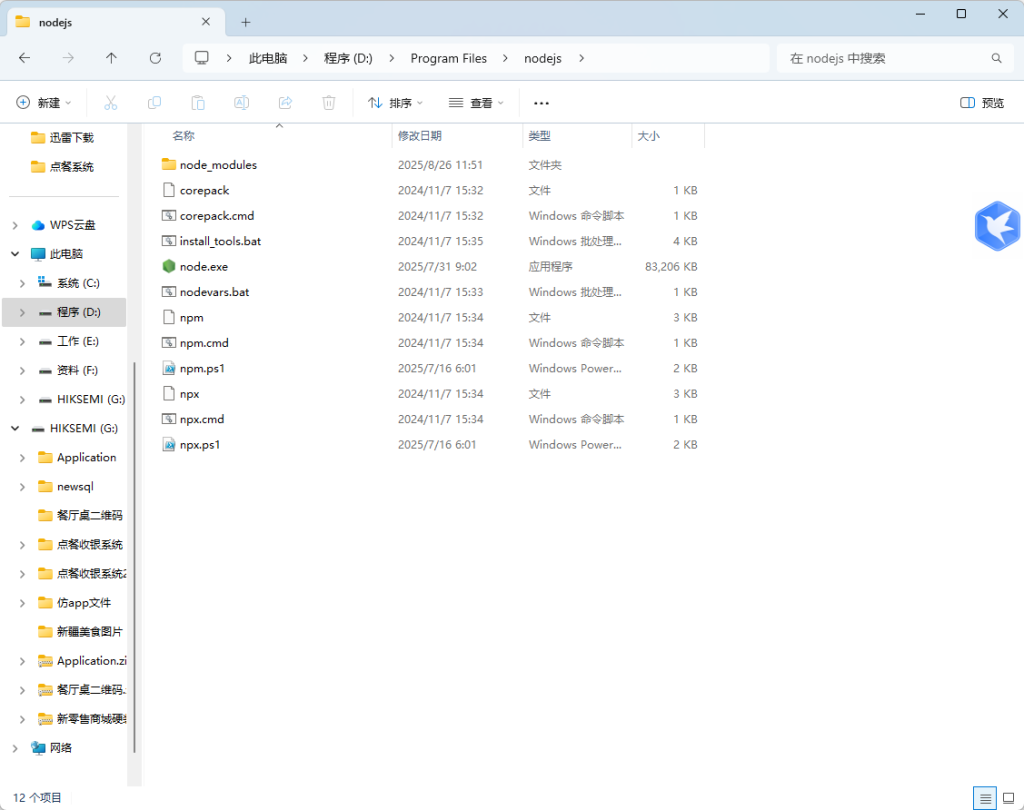Click the Copy toolbar icon
The width and height of the screenshot is (1024, 810).
(x=154, y=103)
